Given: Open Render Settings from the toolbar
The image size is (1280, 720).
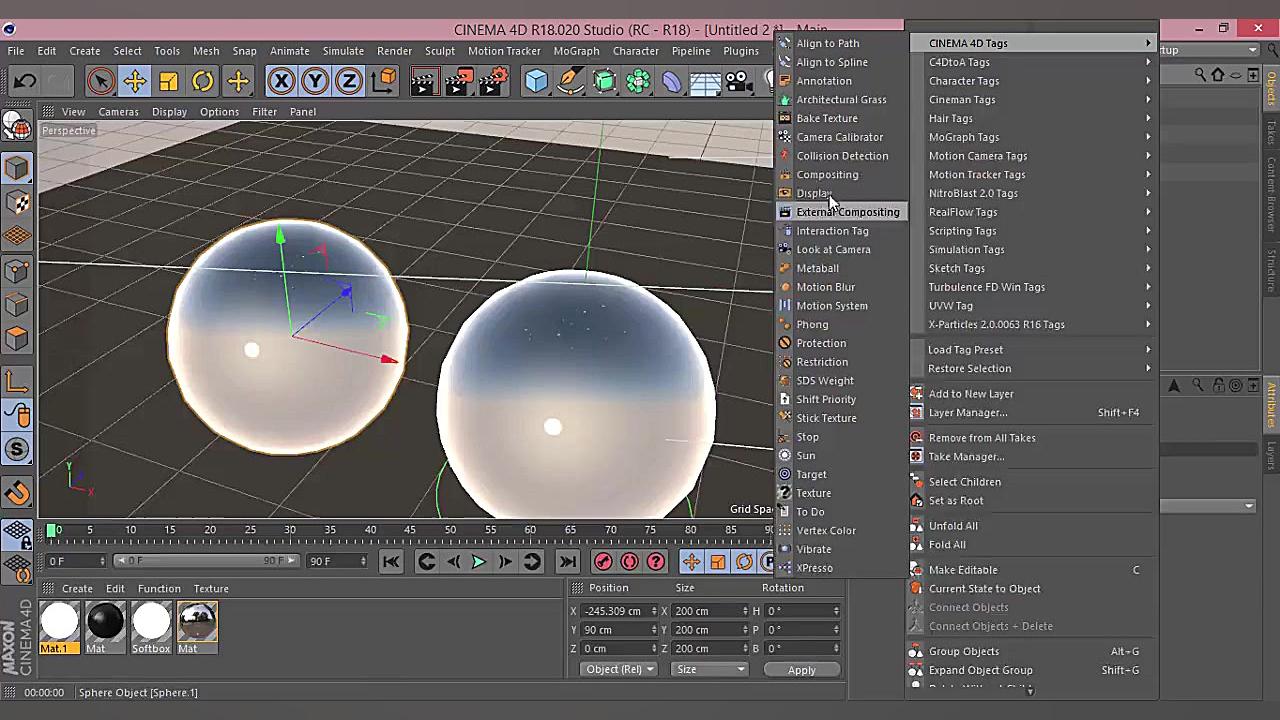Looking at the screenshot, I should click(494, 81).
